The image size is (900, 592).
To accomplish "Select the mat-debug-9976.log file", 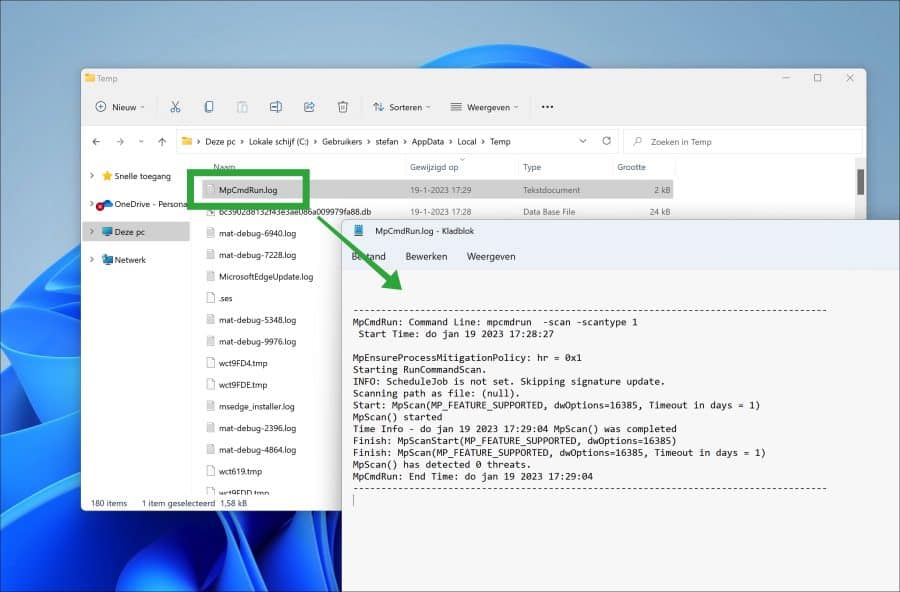I will pos(257,342).
